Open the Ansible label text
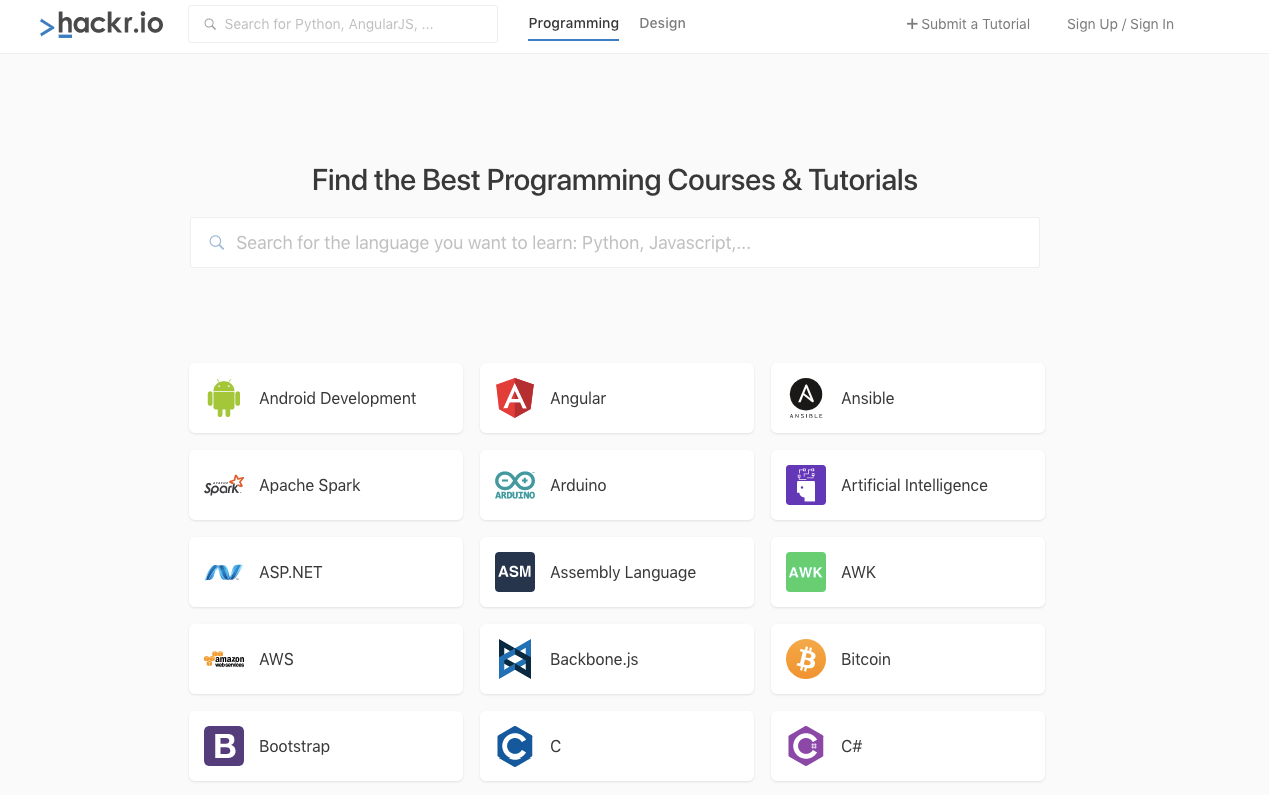The image size is (1269, 795). point(867,398)
